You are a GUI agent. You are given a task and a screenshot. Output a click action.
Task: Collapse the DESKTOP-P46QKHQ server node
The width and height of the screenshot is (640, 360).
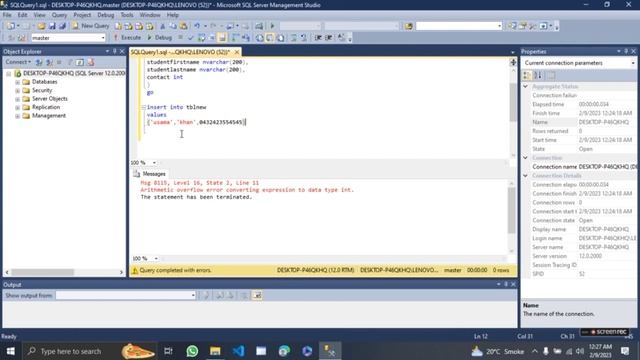point(9,73)
